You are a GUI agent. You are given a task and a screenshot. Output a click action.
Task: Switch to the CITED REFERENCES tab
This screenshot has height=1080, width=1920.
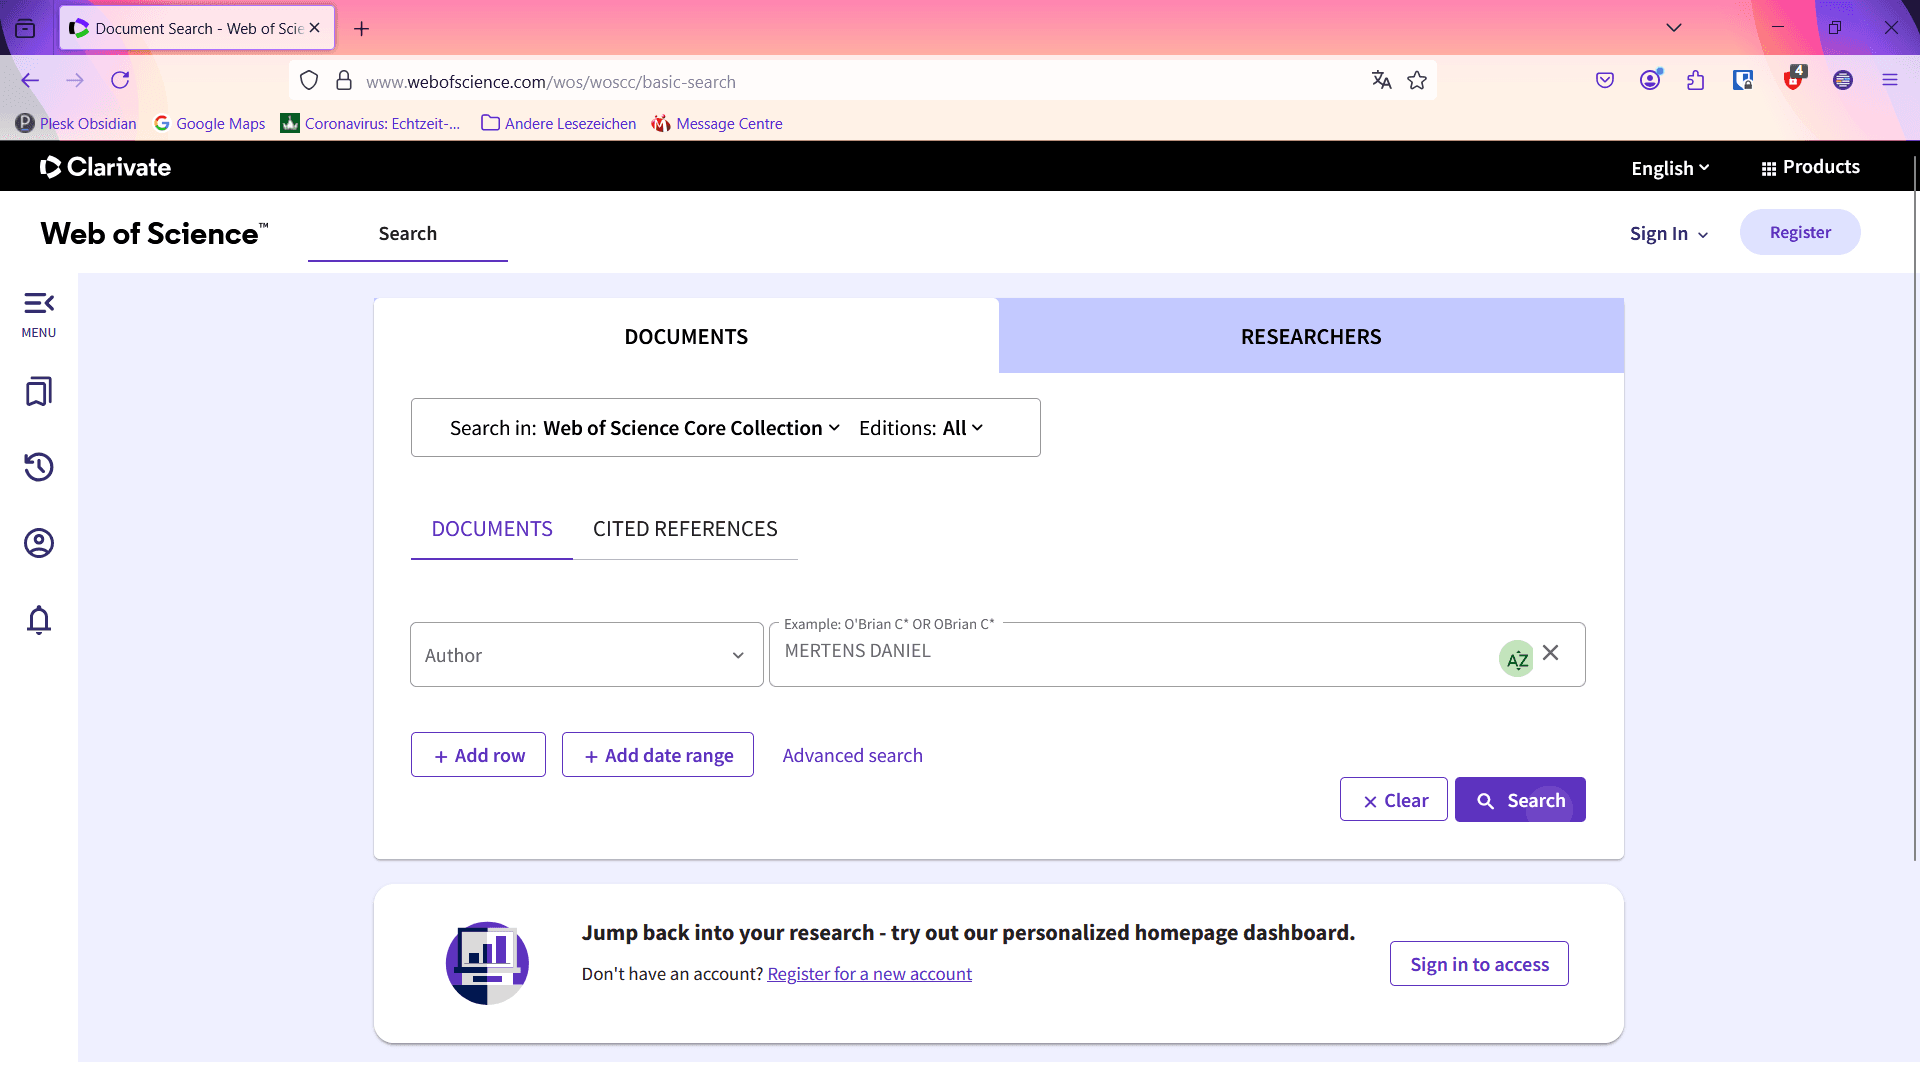(x=685, y=529)
